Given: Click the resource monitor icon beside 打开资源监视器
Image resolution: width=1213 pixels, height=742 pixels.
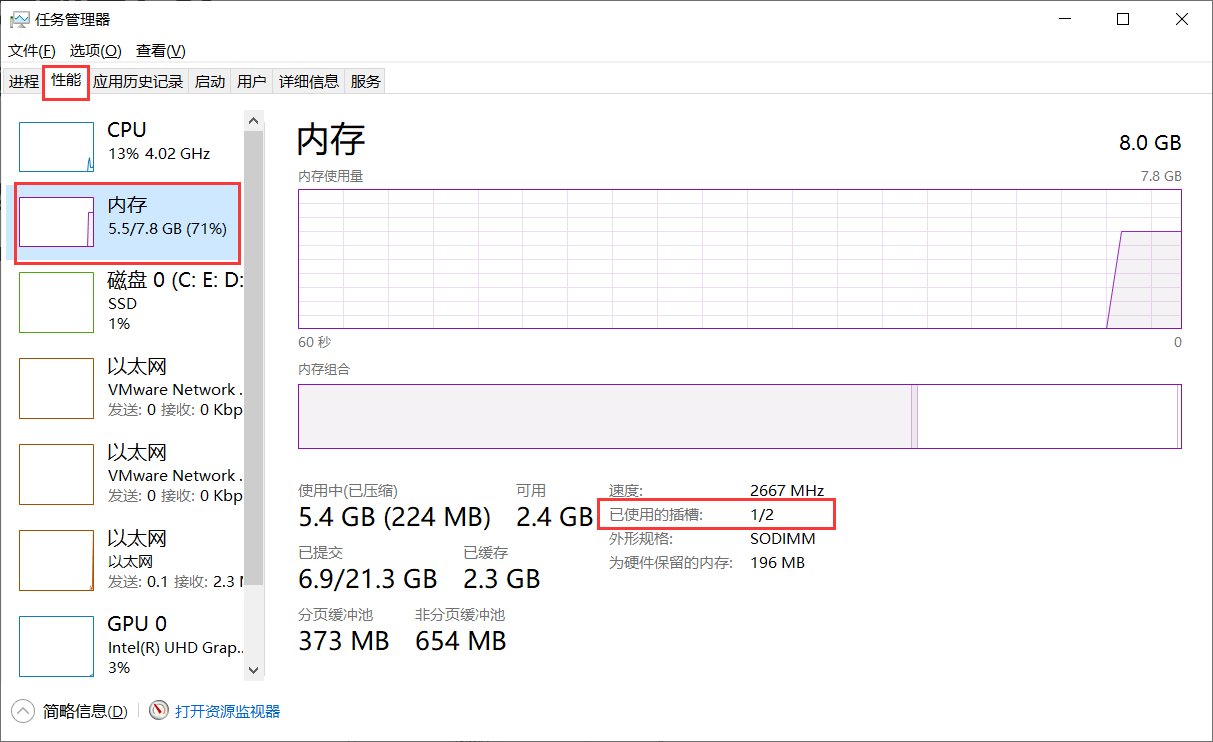Looking at the screenshot, I should (x=159, y=711).
